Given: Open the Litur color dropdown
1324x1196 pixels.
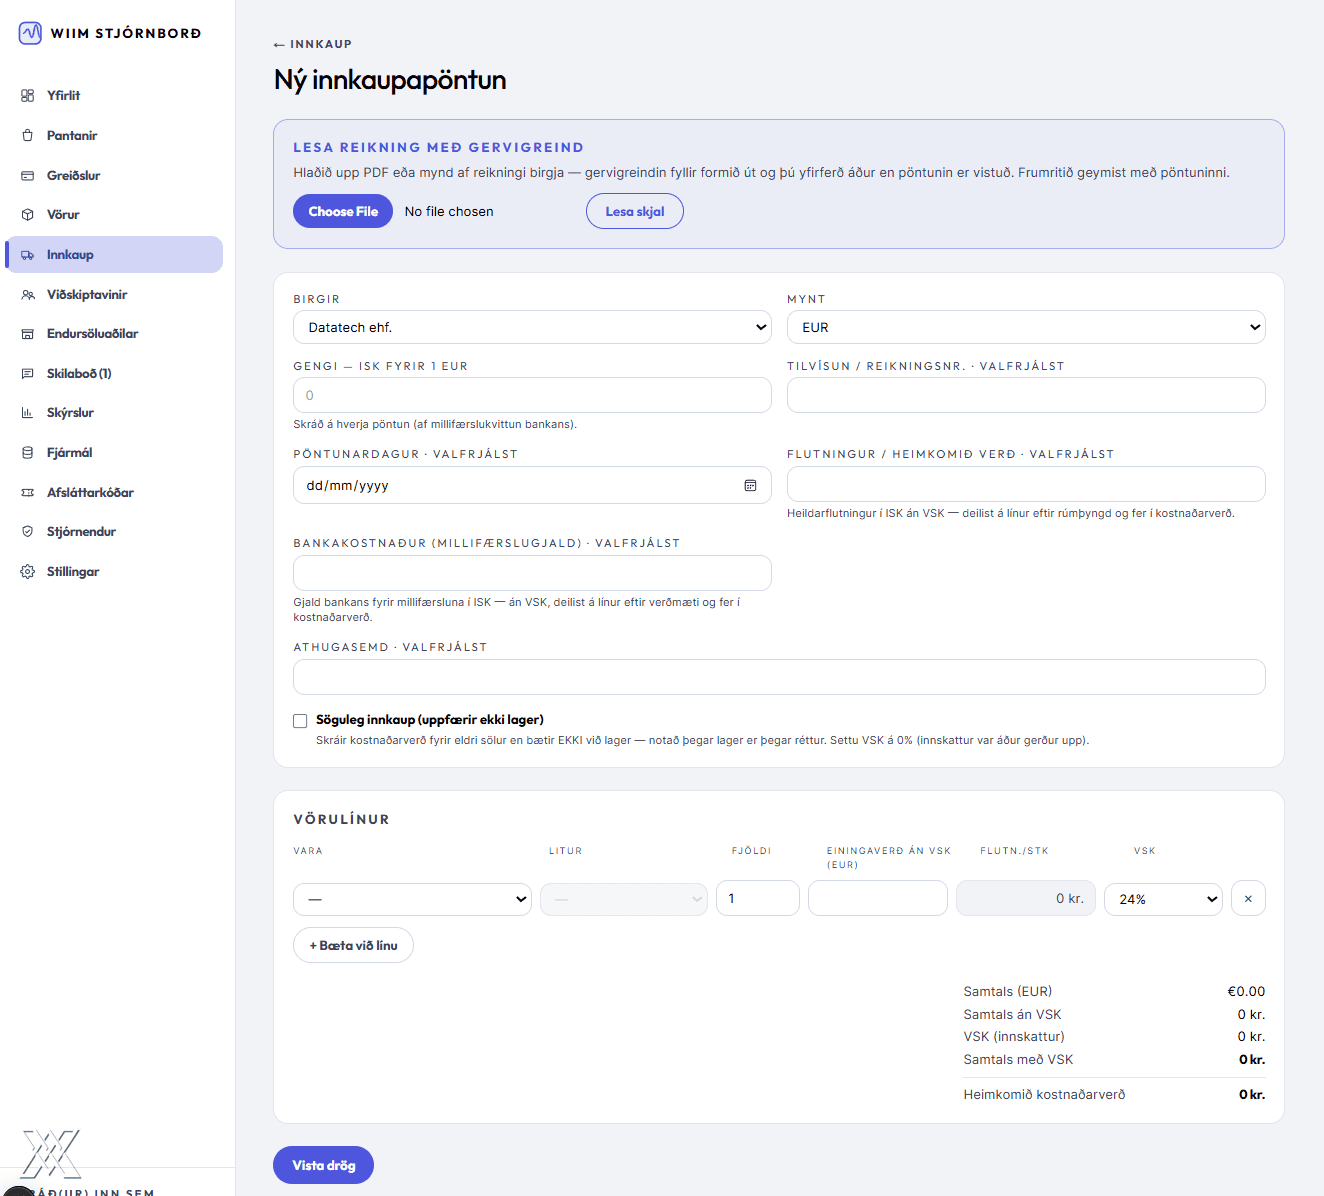Looking at the screenshot, I should [x=624, y=899].
